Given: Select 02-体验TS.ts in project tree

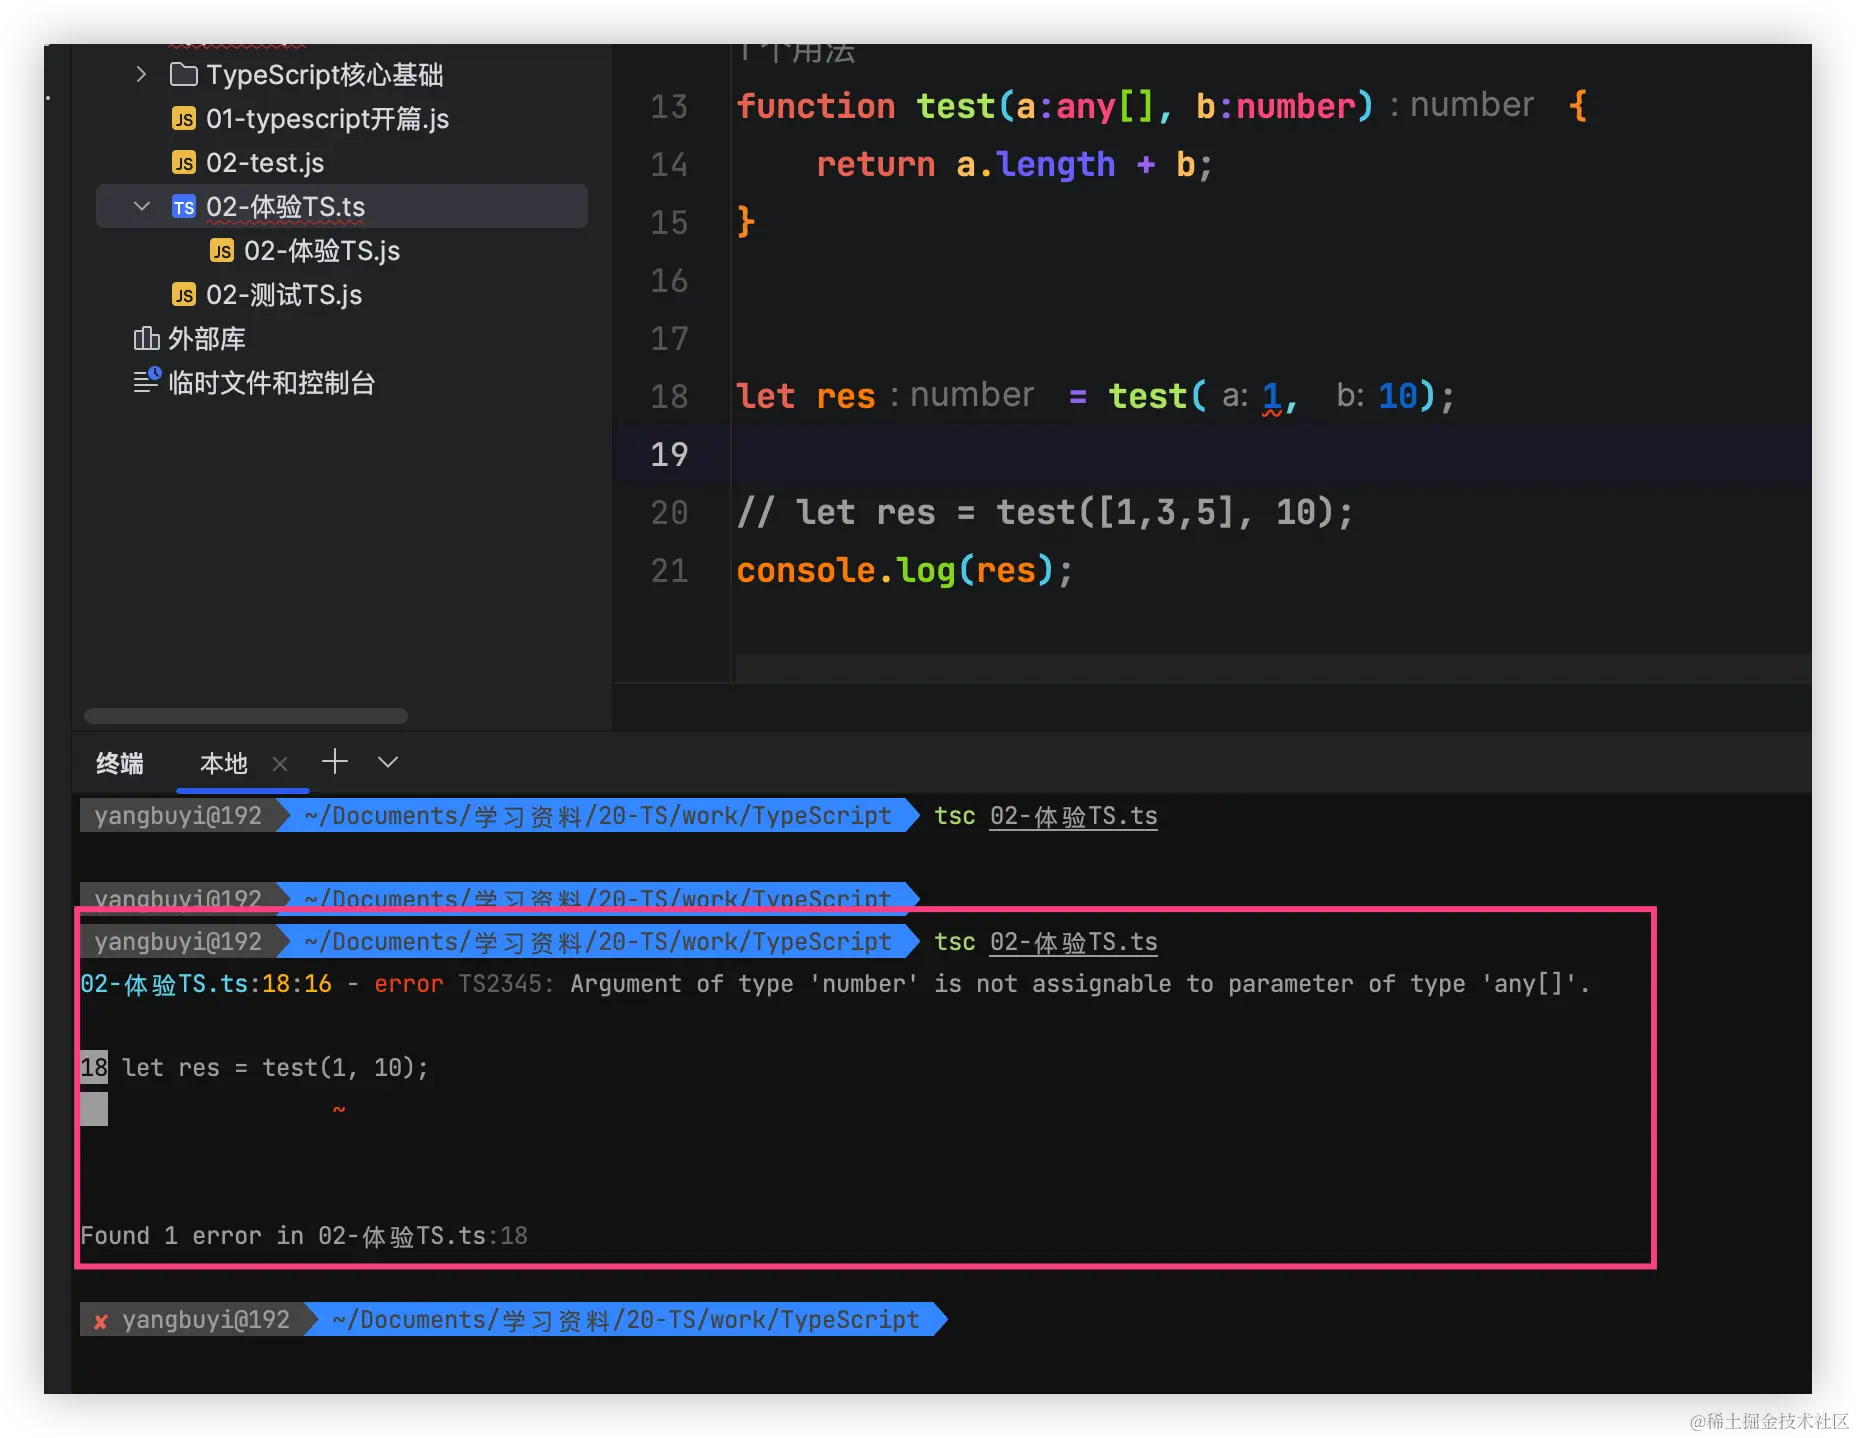Looking at the screenshot, I should tap(285, 207).
